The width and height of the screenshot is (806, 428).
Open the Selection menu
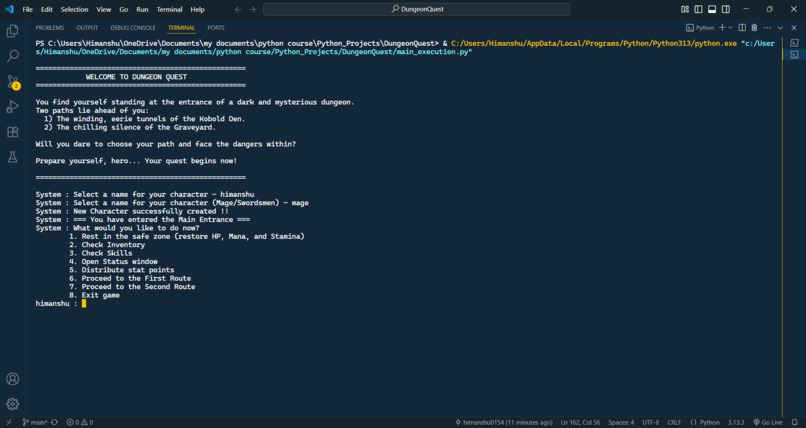(75, 9)
